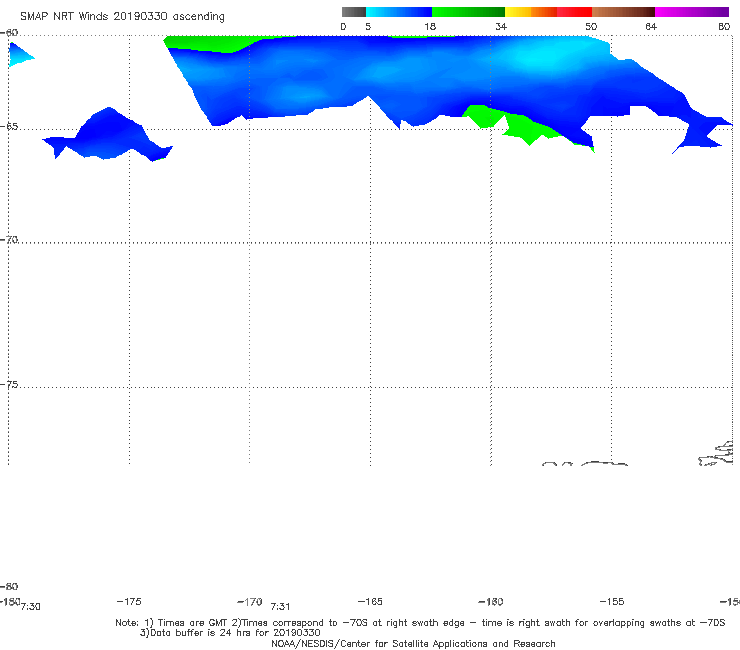Click the isolated blue wind patch near -175
740x650 pixels.
[x=109, y=136]
